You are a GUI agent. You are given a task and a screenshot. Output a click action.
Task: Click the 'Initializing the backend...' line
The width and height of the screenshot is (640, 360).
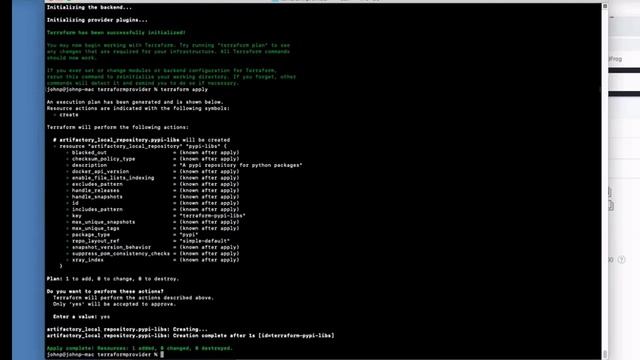tap(89, 7)
